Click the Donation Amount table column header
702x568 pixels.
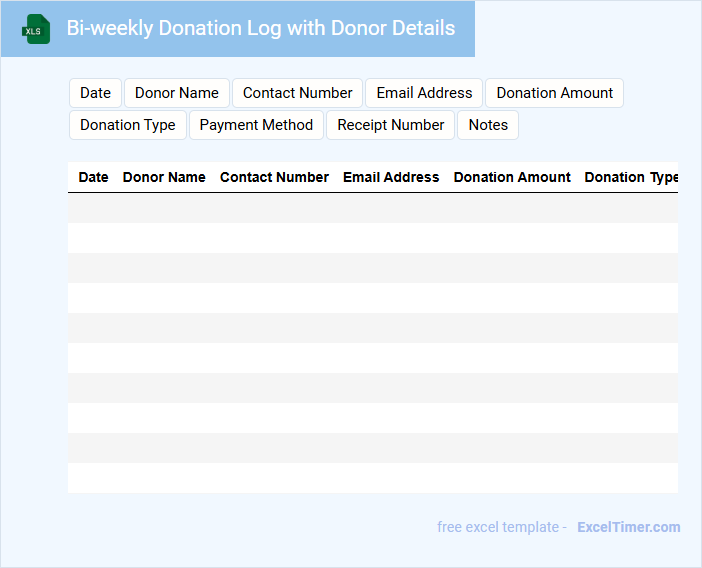512,177
